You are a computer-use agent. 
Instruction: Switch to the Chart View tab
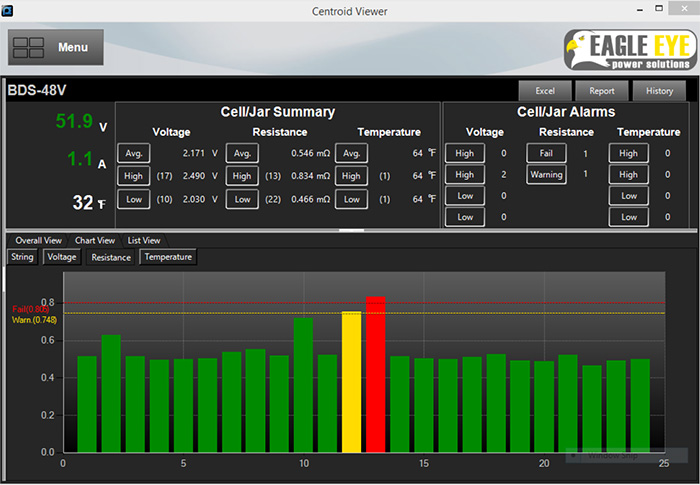pos(96,240)
